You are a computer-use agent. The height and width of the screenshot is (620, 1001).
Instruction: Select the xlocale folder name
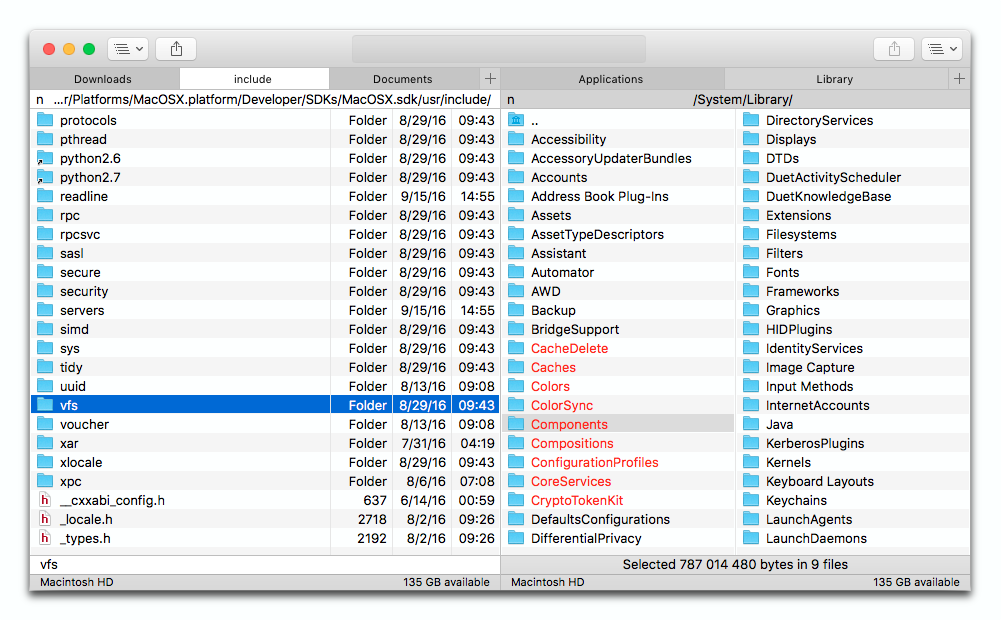81,462
